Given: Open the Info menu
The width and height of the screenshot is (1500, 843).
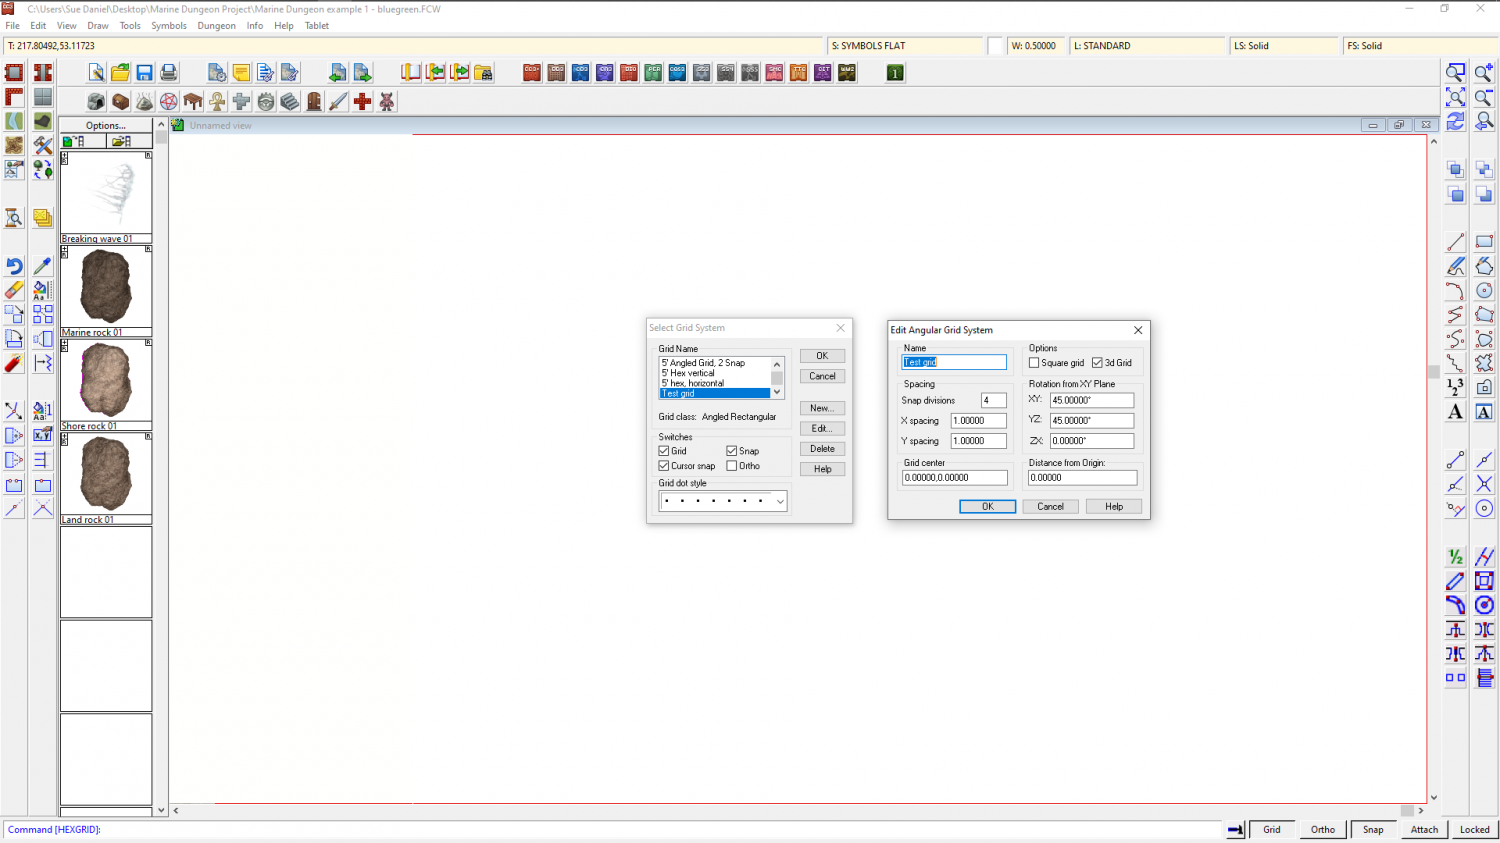Looking at the screenshot, I should [x=255, y=26].
